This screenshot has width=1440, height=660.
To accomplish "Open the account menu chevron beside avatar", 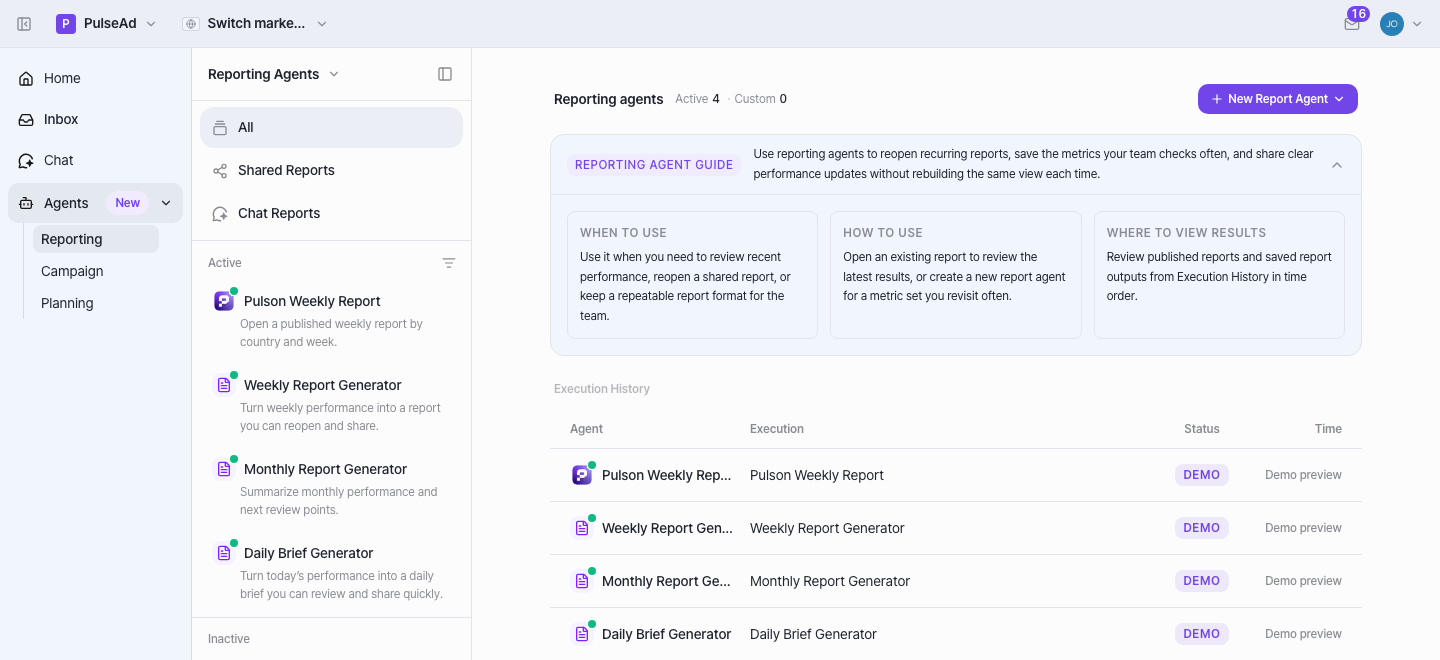I will pyautogui.click(x=1416, y=24).
